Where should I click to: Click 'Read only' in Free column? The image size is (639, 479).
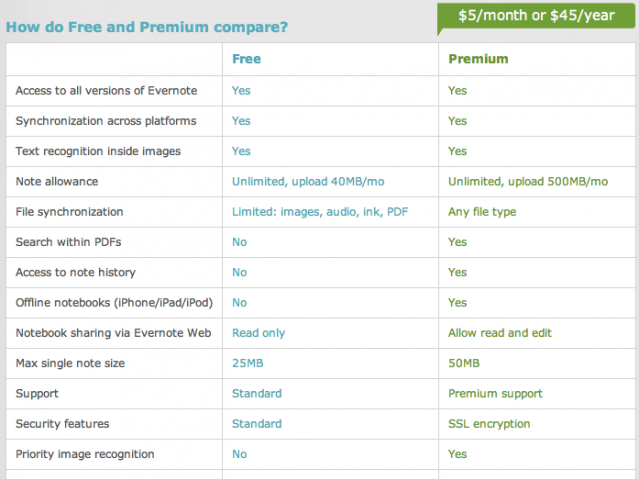pyautogui.click(x=258, y=333)
